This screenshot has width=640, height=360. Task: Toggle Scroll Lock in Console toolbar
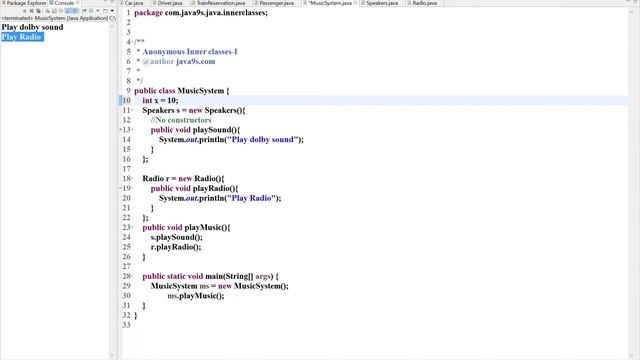point(54,11)
